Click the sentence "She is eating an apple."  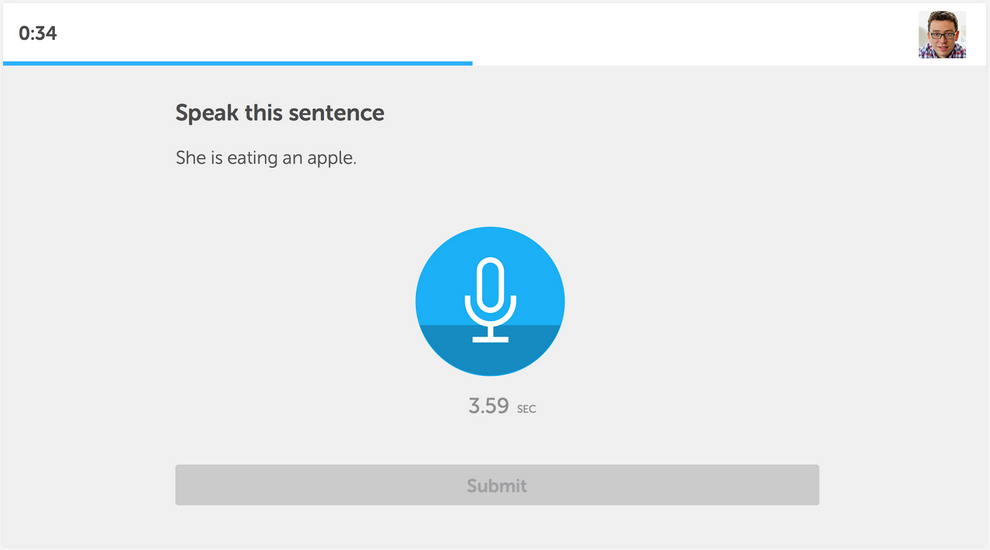[266, 158]
